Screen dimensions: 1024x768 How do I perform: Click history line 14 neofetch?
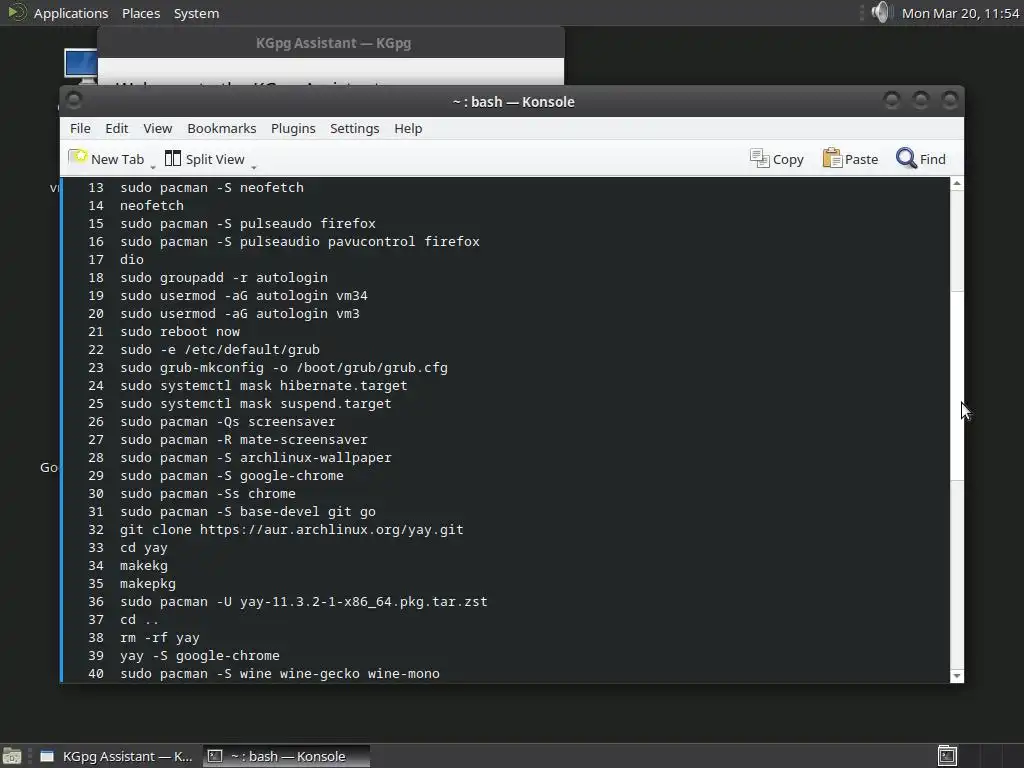click(152, 206)
